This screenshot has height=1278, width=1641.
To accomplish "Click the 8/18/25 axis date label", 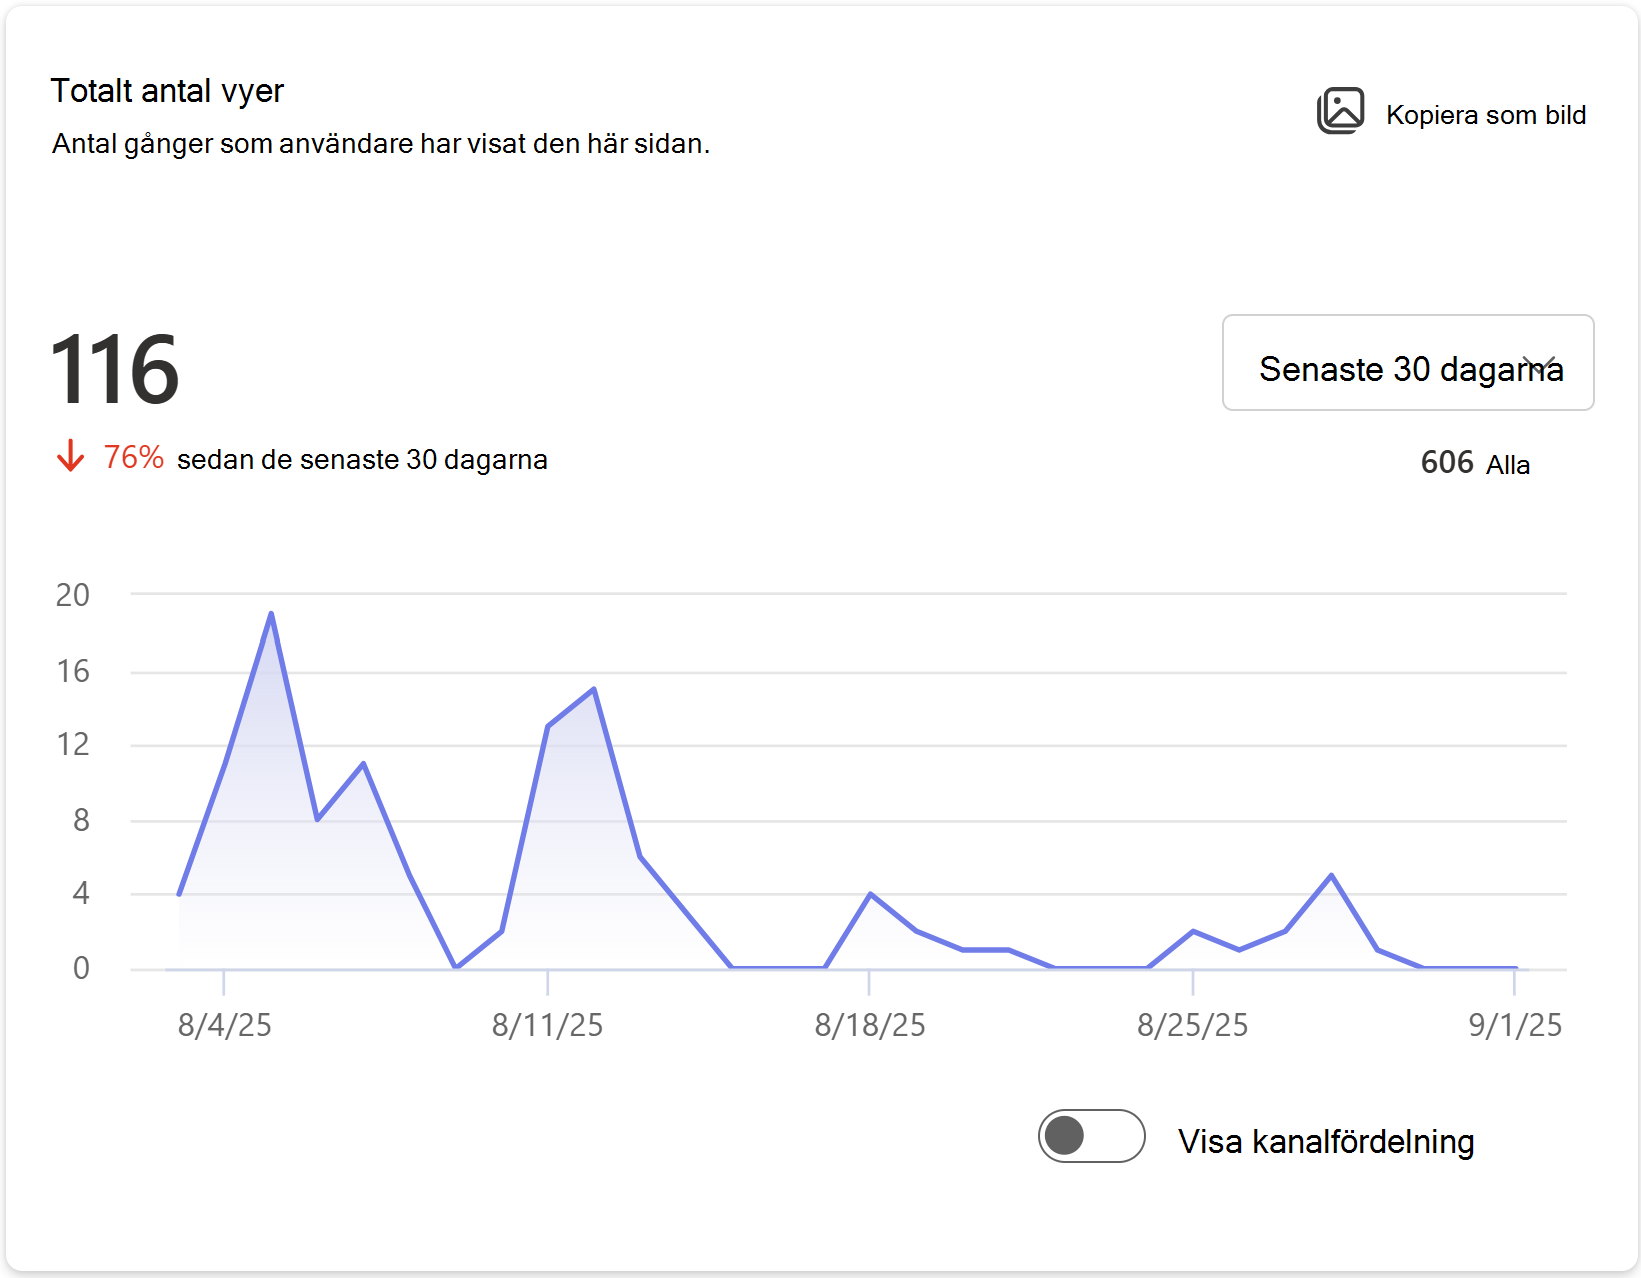I will (x=870, y=1025).
